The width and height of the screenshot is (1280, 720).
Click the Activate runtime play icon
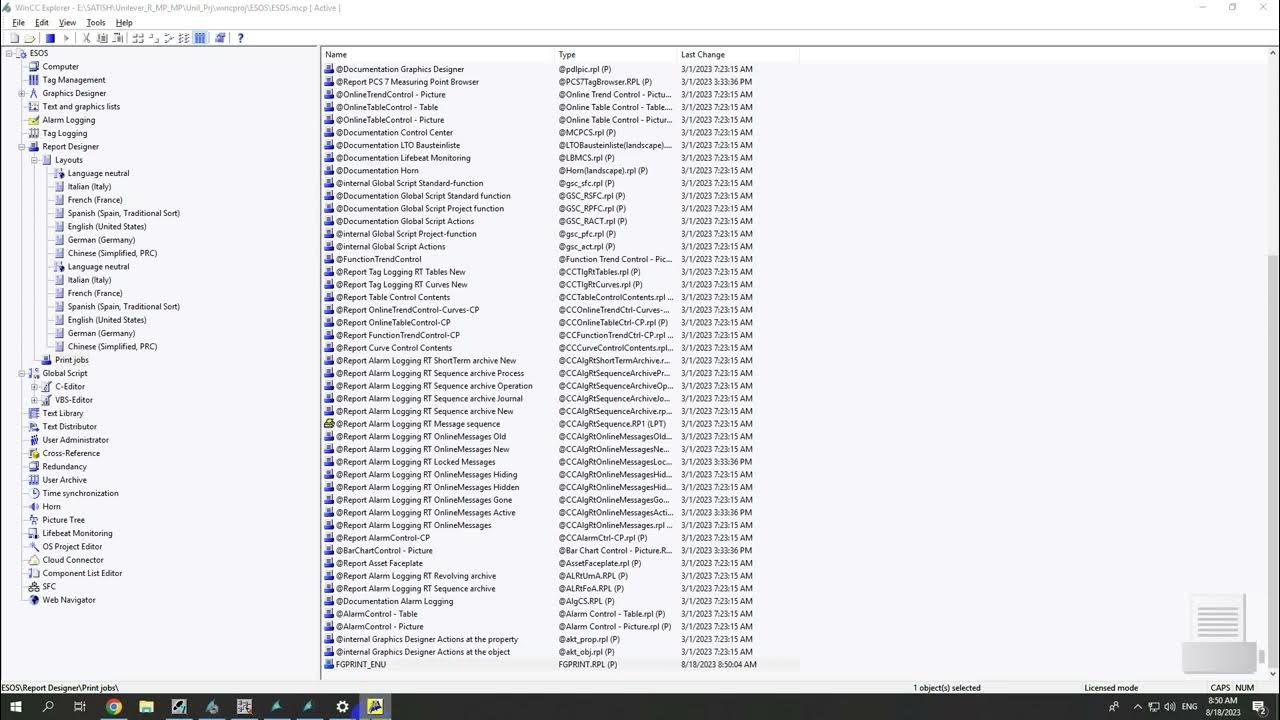[x=66, y=38]
